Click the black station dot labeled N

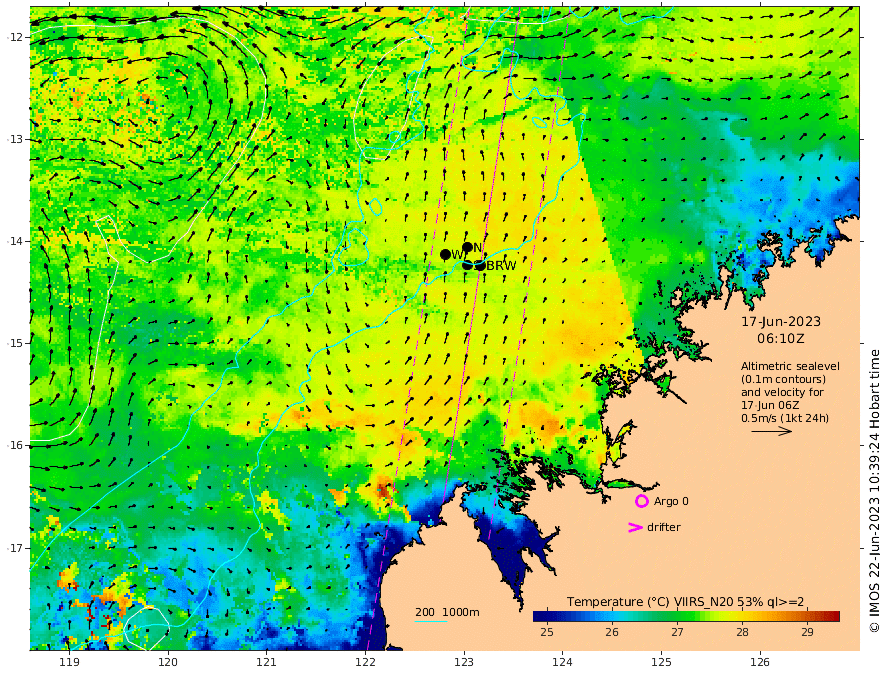pos(468,246)
